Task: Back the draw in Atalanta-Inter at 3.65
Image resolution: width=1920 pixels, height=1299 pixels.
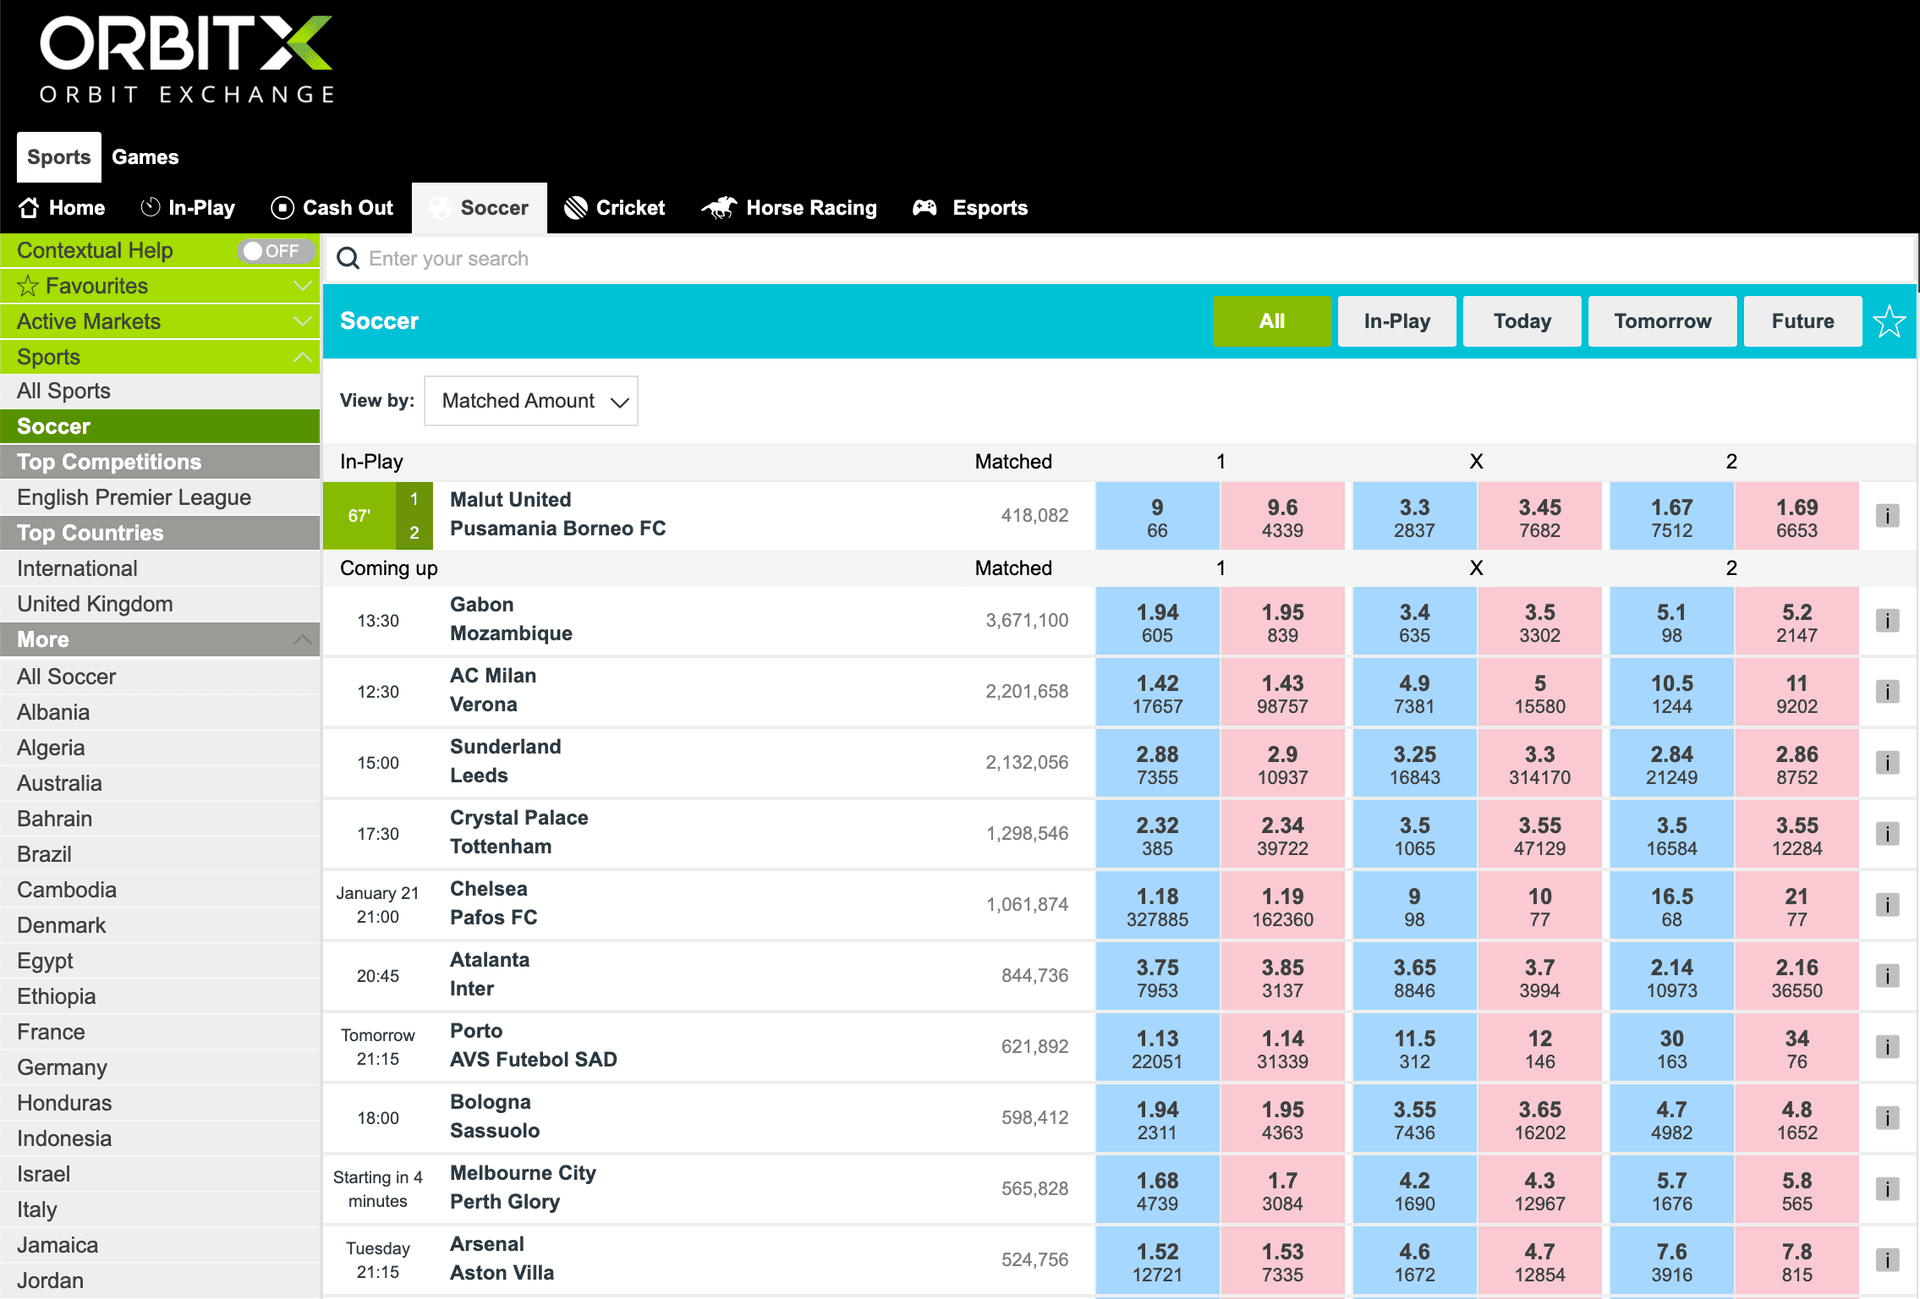Action: pyautogui.click(x=1414, y=976)
